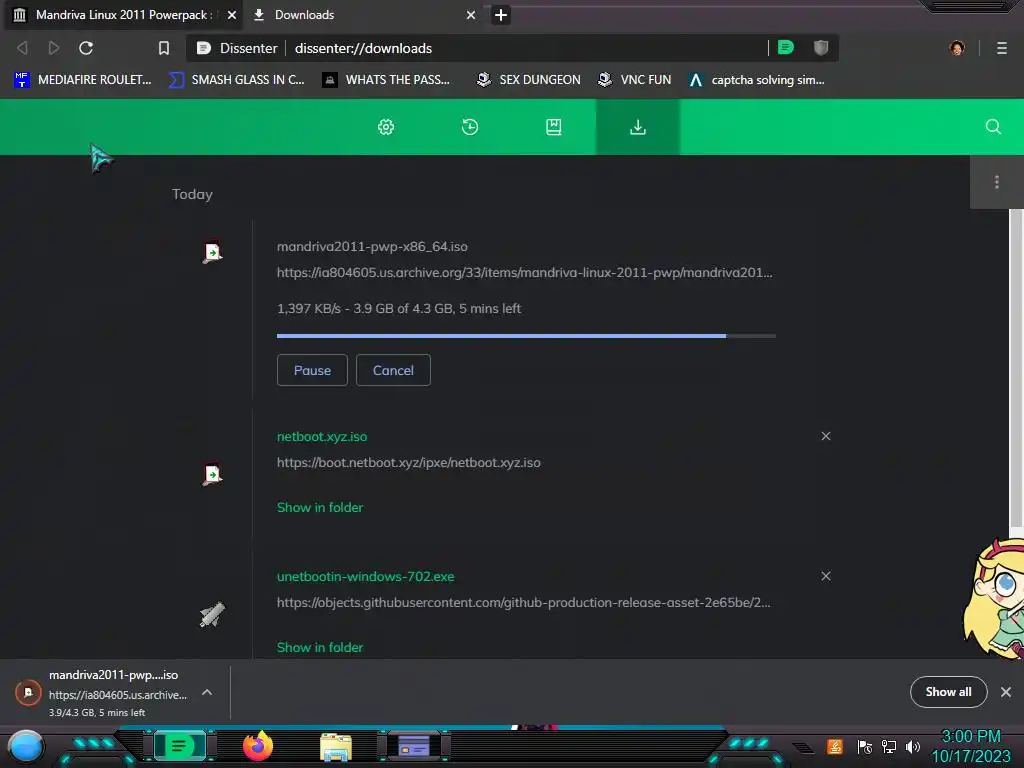
Task: Launch Firefox from taskbar
Action: click(x=258, y=746)
